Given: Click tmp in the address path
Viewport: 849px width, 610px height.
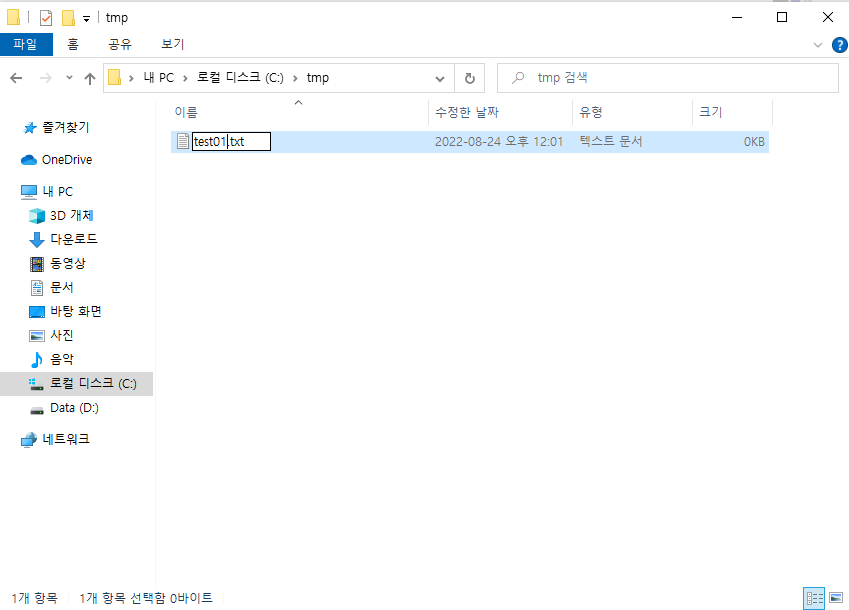Looking at the screenshot, I should 318,78.
